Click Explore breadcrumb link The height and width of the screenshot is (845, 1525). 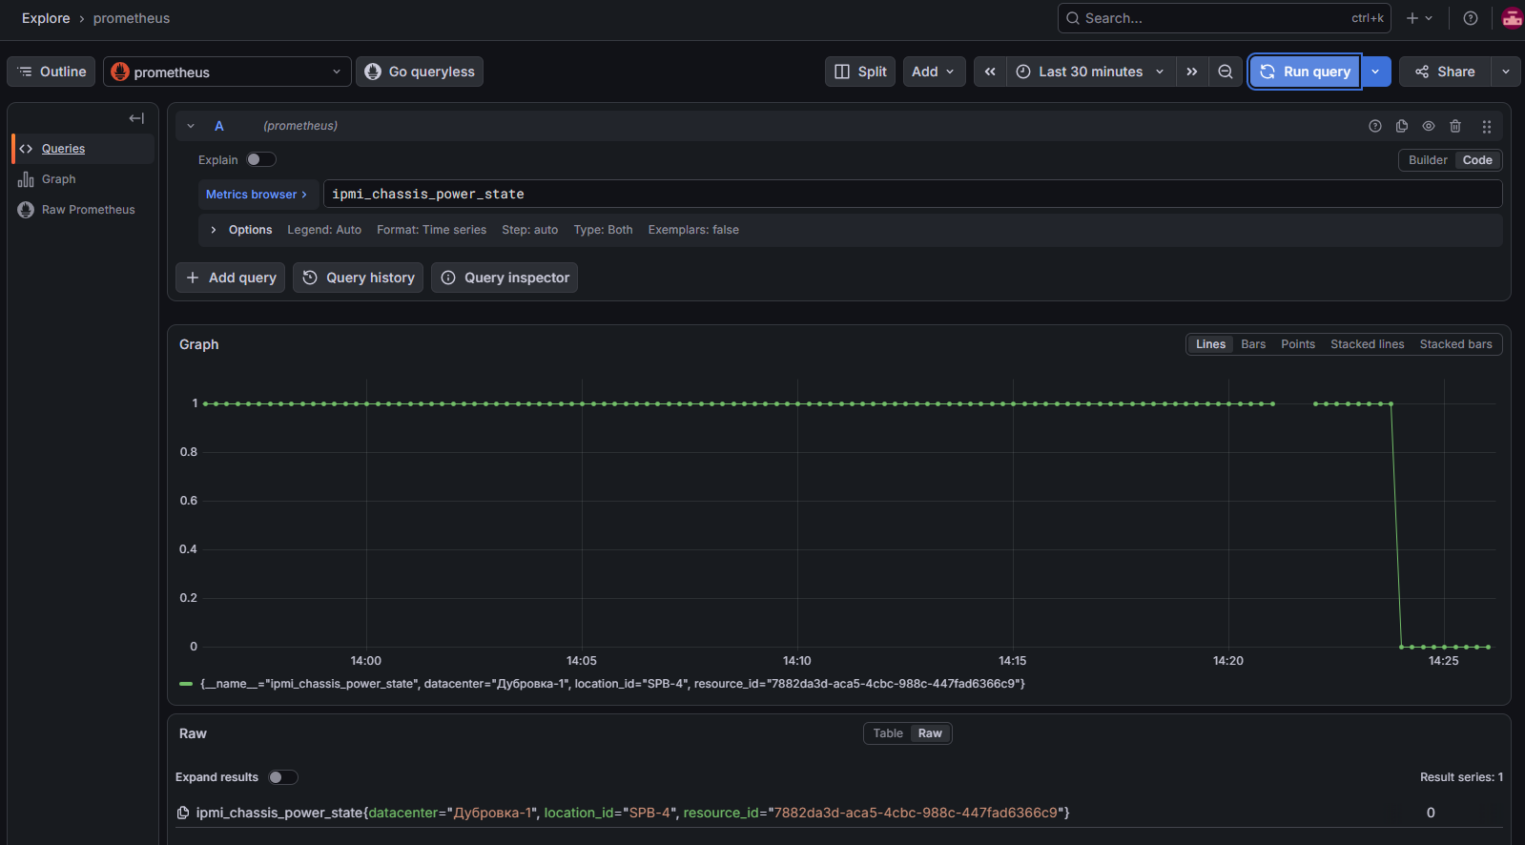pyautogui.click(x=46, y=18)
